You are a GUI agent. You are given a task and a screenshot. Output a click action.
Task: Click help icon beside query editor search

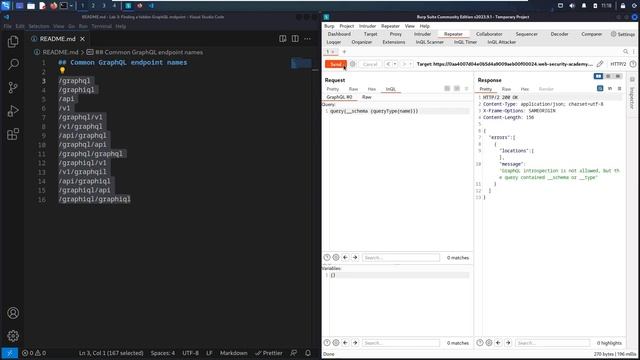327,258
